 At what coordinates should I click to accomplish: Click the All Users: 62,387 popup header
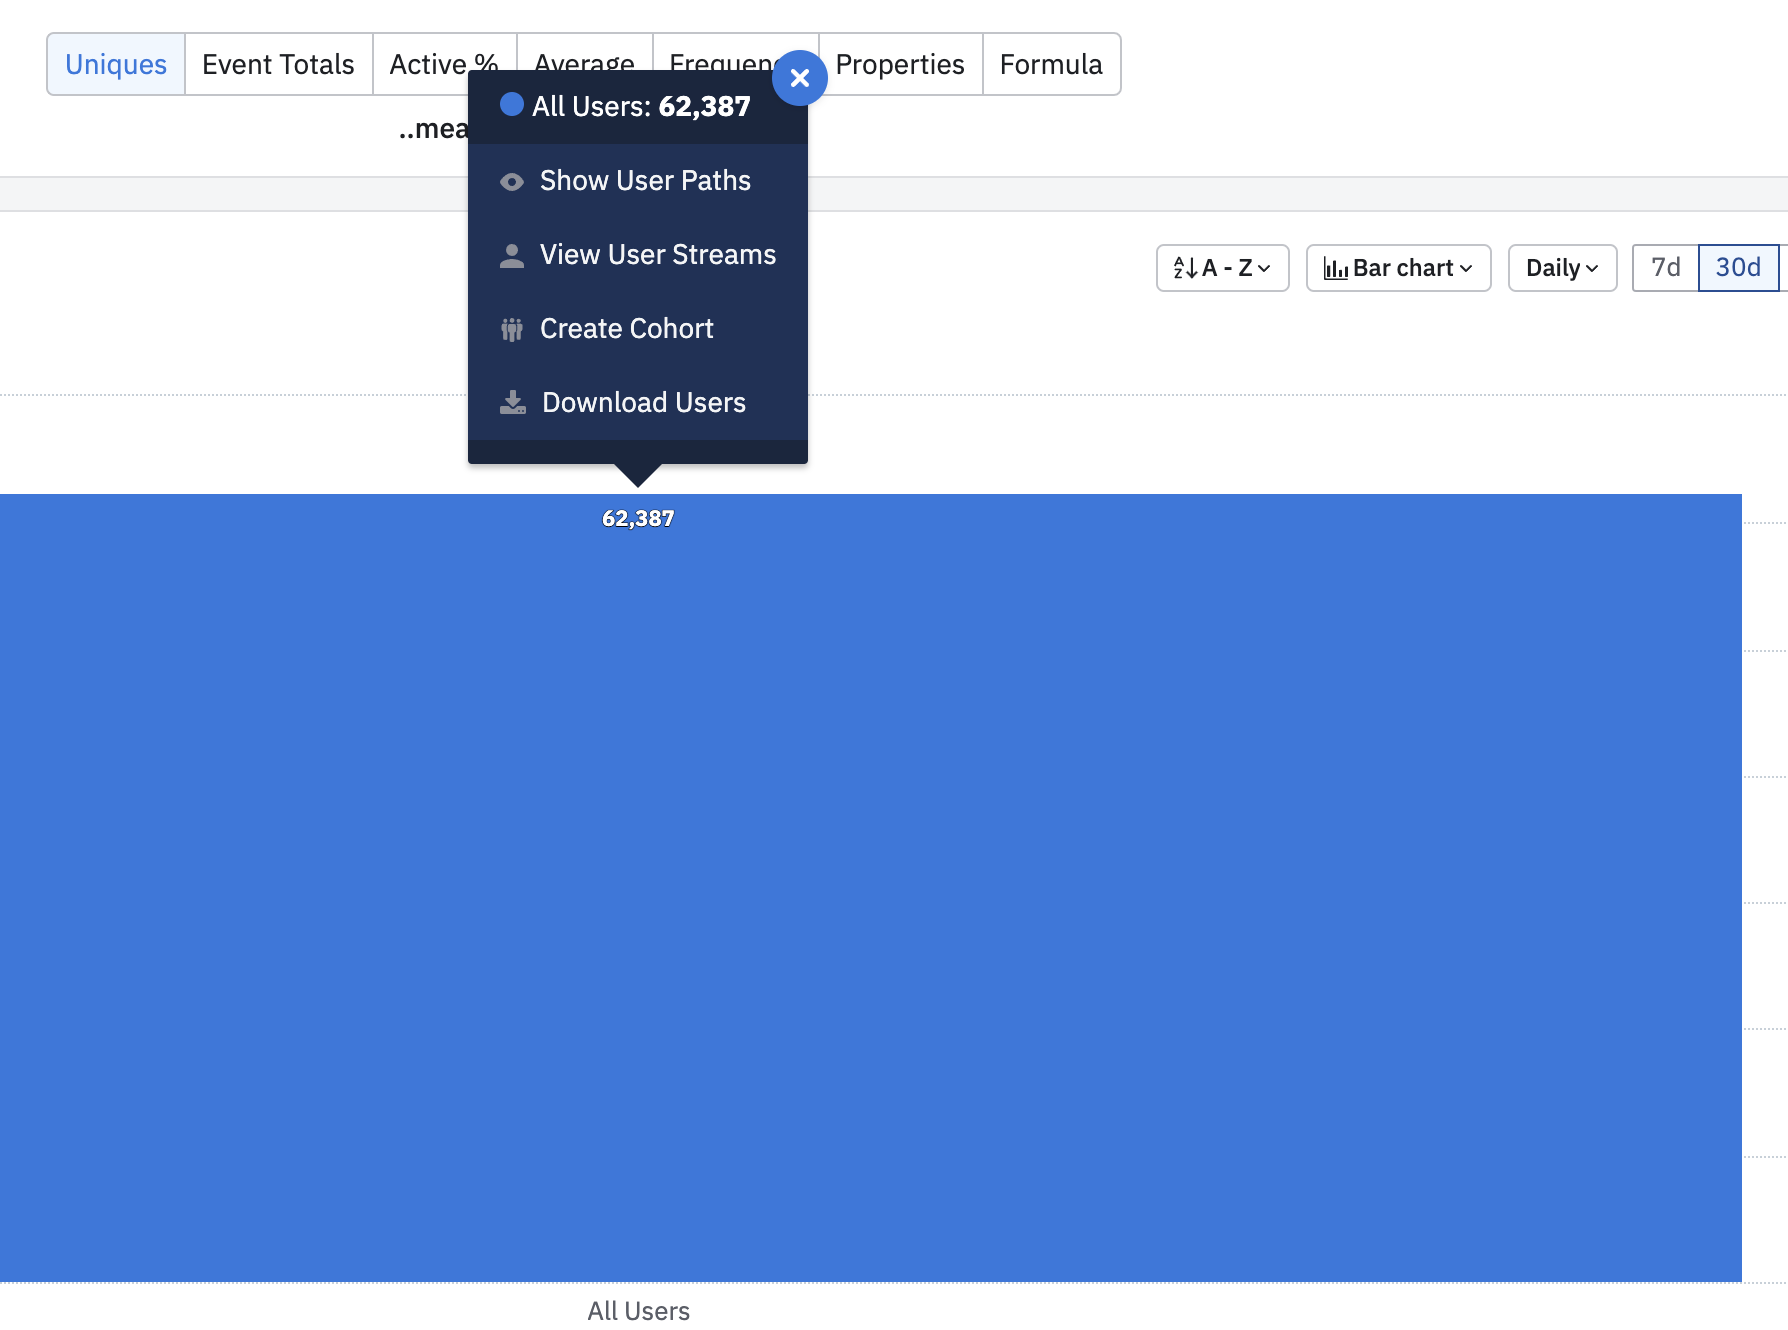click(638, 106)
